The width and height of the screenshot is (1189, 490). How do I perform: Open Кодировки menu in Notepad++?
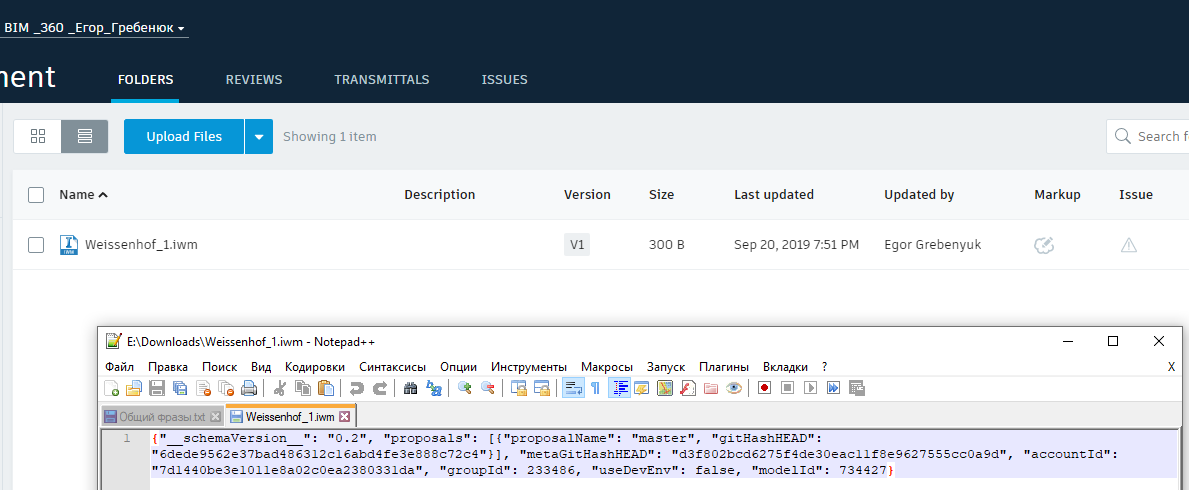click(x=315, y=366)
